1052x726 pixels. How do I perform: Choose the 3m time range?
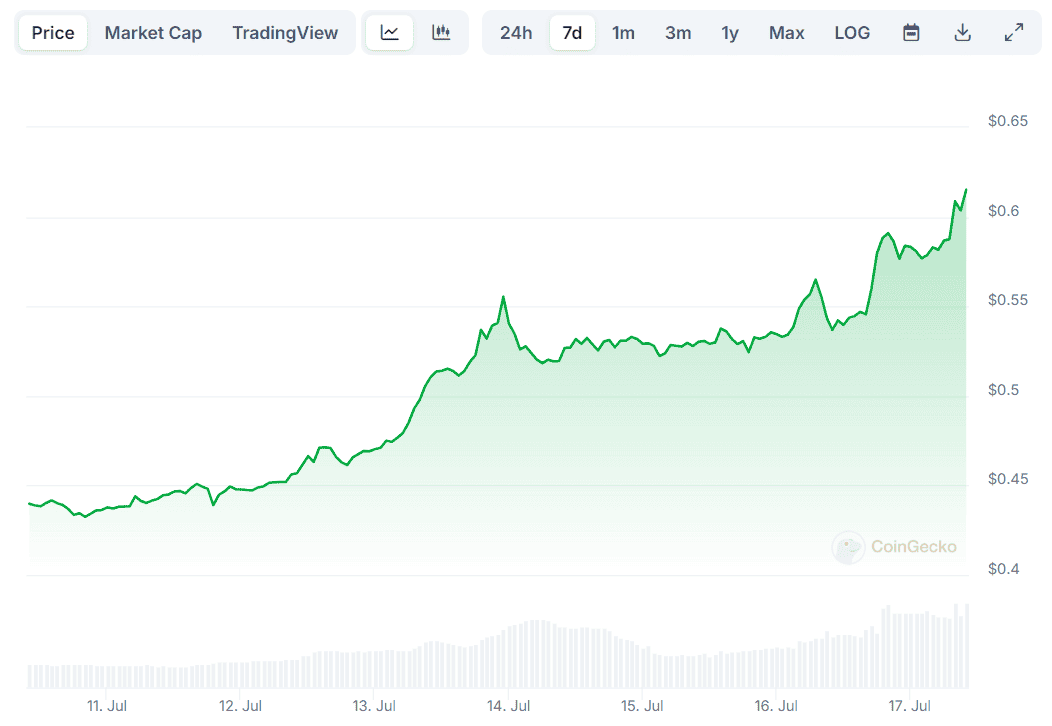(x=678, y=33)
